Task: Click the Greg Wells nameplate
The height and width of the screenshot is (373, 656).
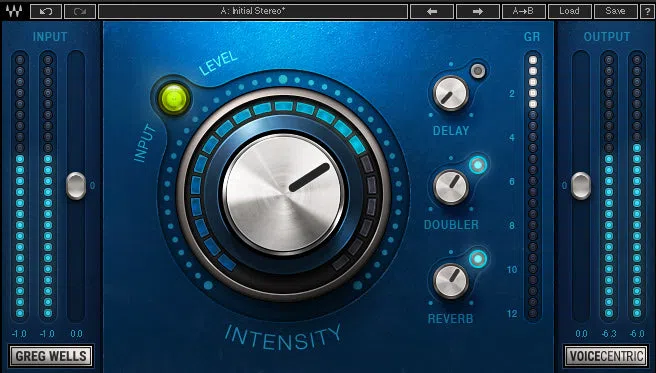Action: coord(51,356)
